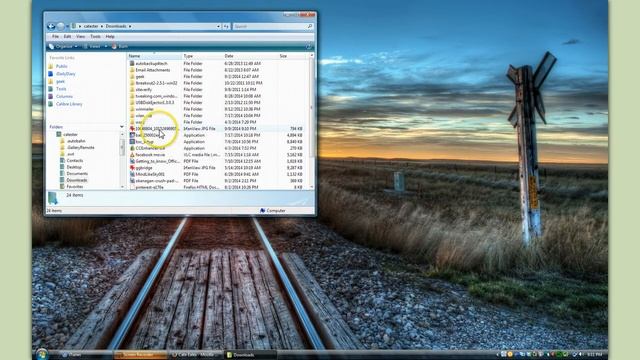Open the DailyDiary favorite link

tap(65, 74)
